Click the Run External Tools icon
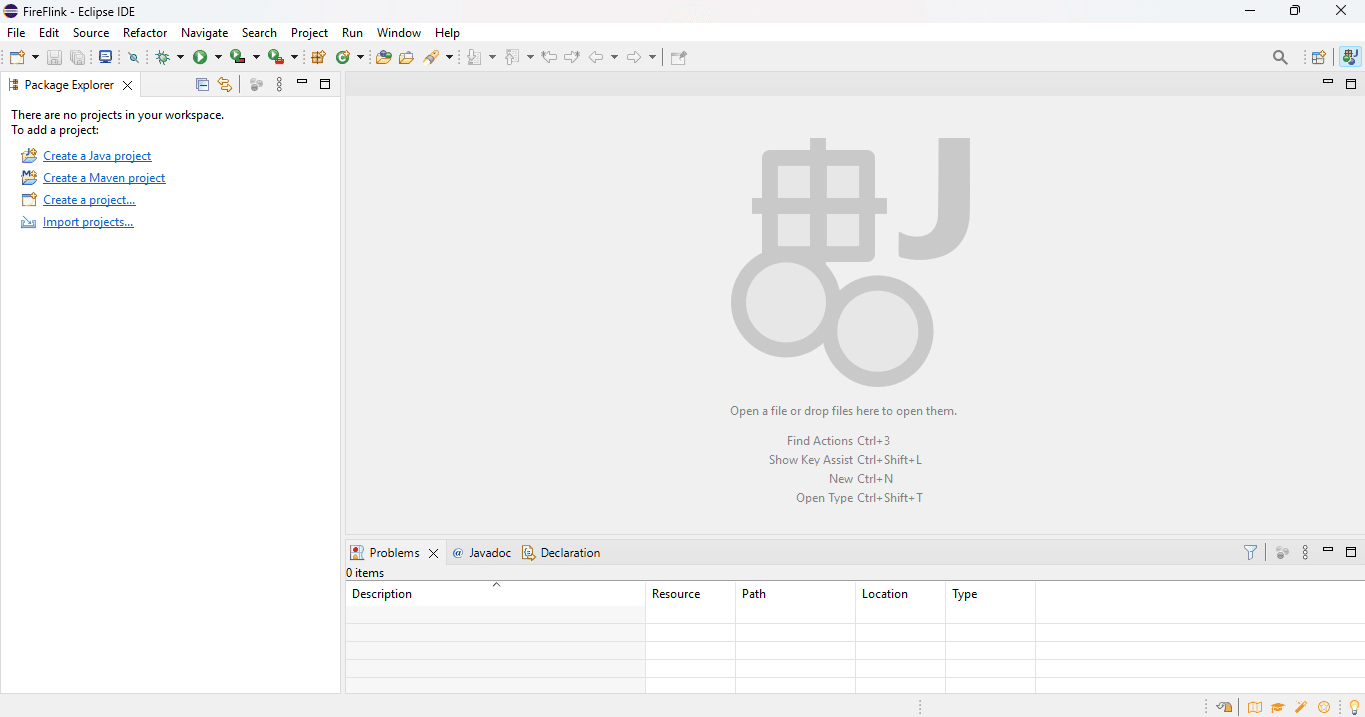The image size is (1365, 717). point(275,57)
